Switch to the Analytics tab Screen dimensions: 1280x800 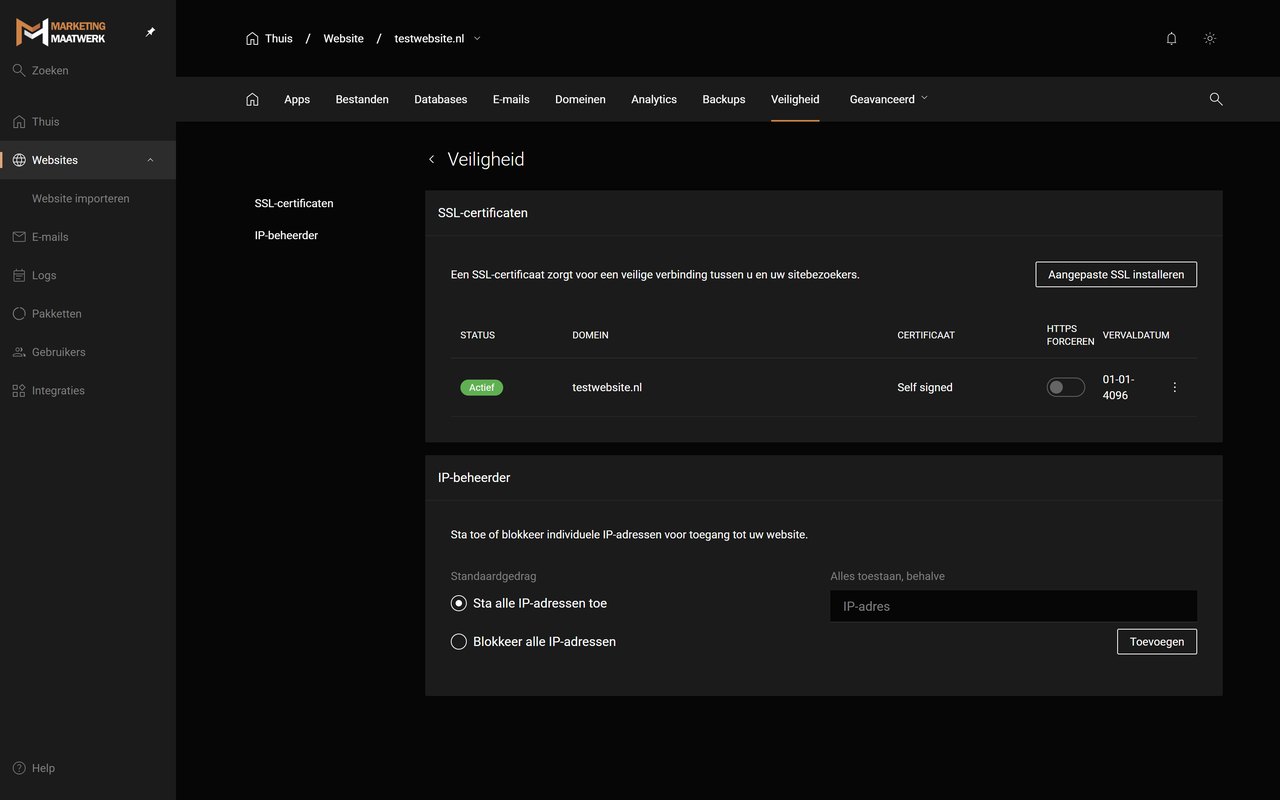click(x=654, y=99)
